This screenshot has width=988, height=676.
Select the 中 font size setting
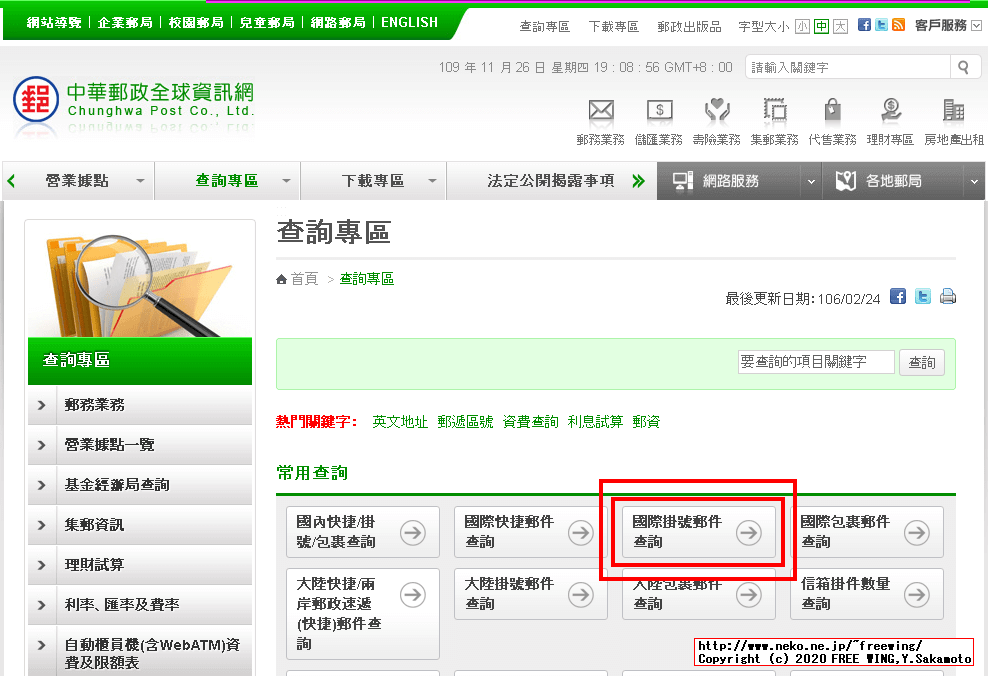point(820,24)
